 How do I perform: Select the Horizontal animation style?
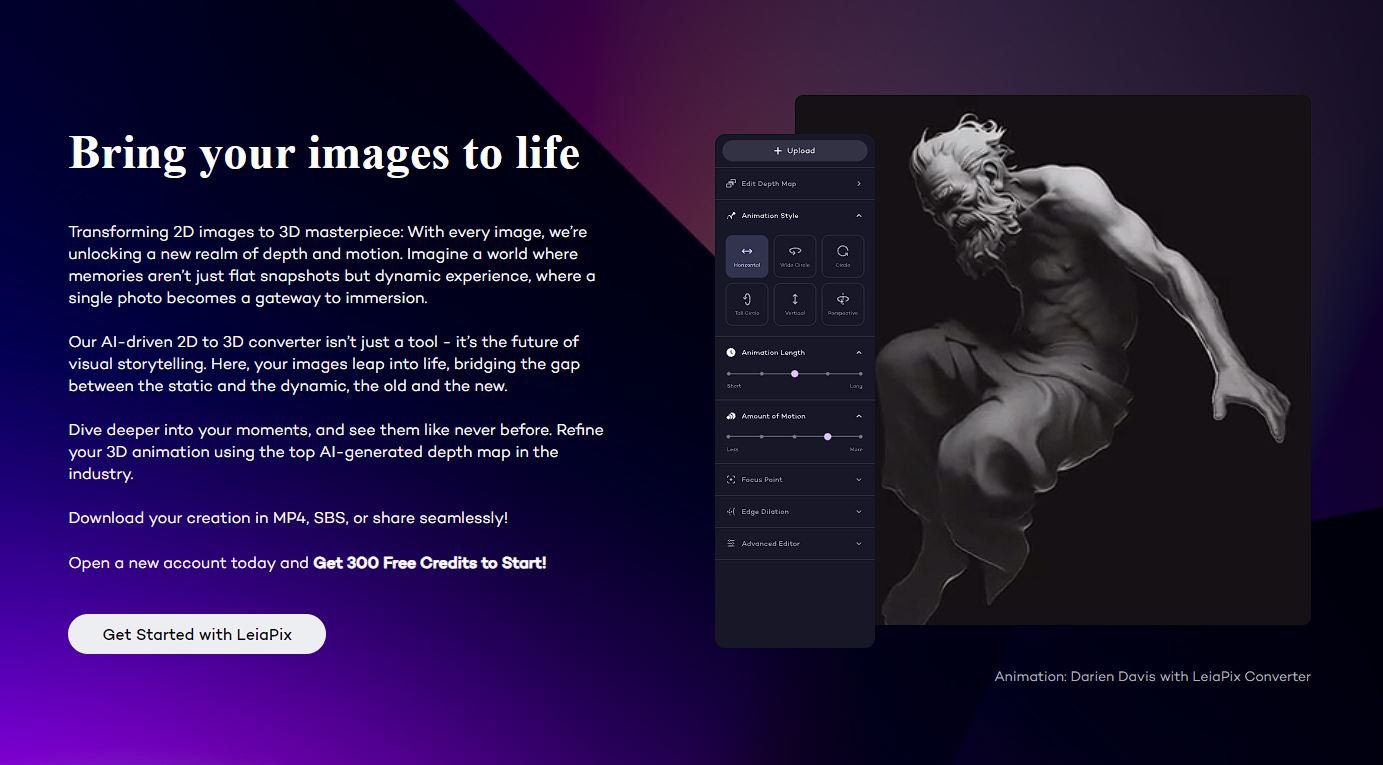pos(747,256)
